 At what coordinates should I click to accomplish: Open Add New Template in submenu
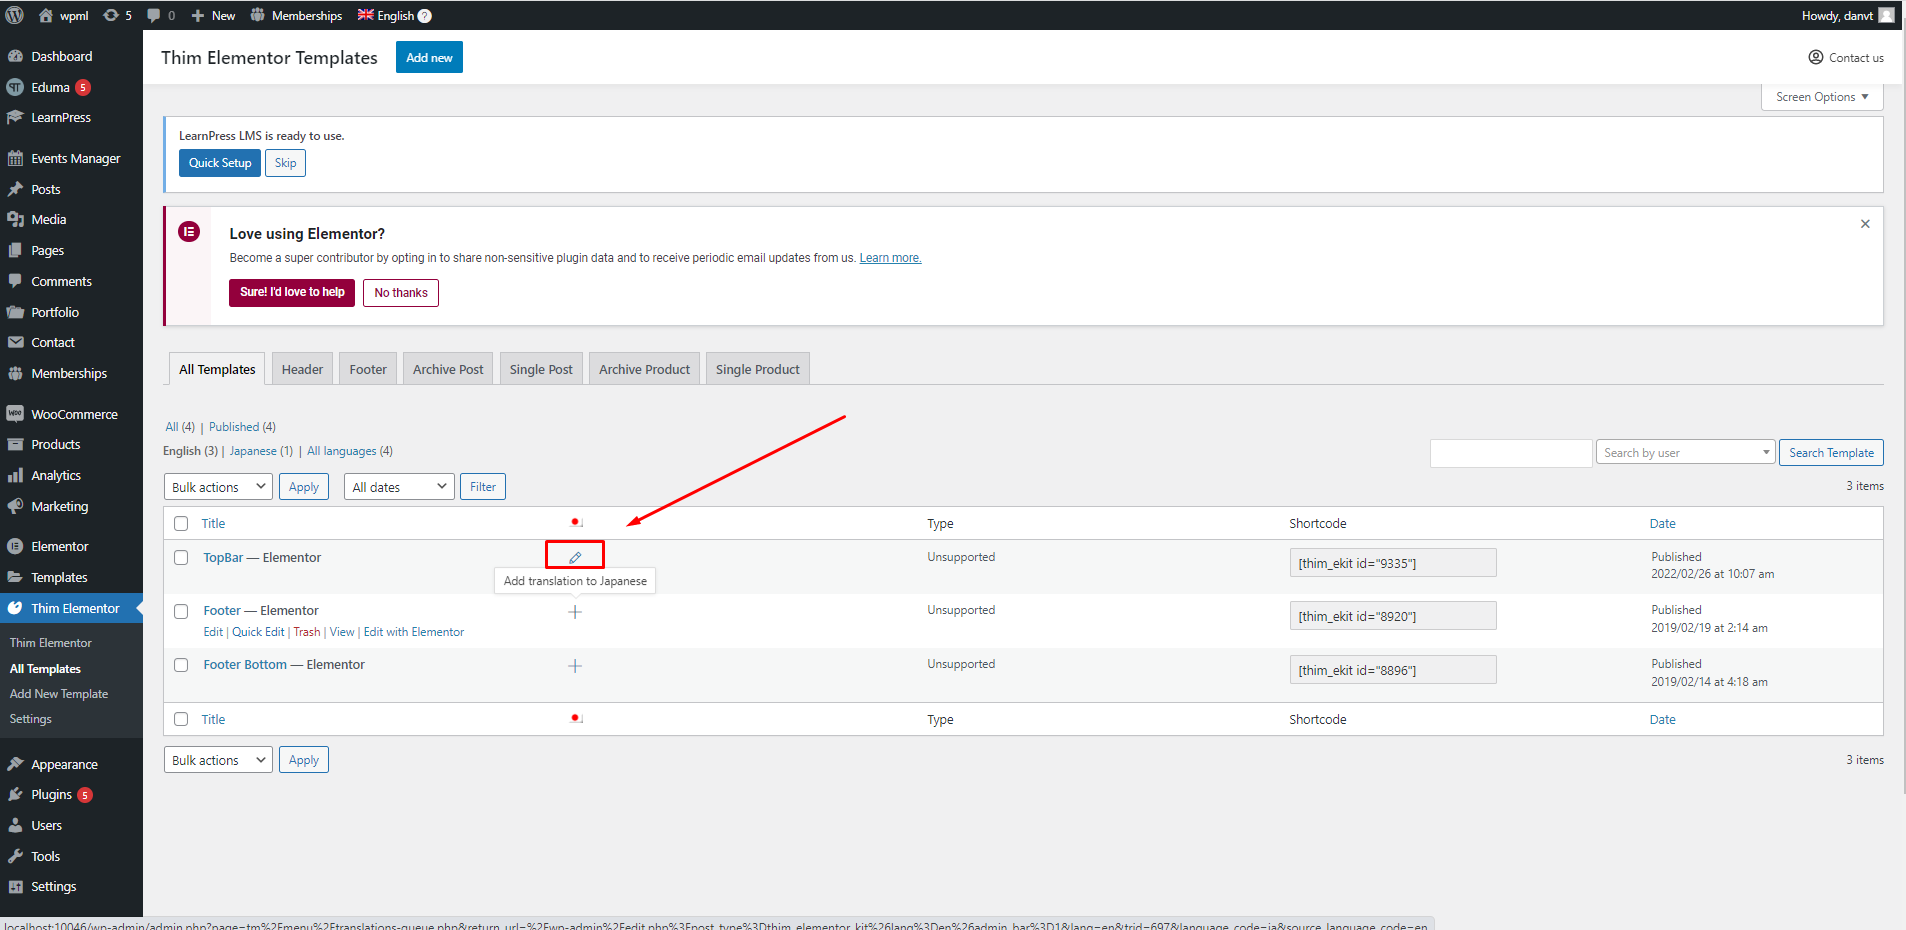(59, 694)
